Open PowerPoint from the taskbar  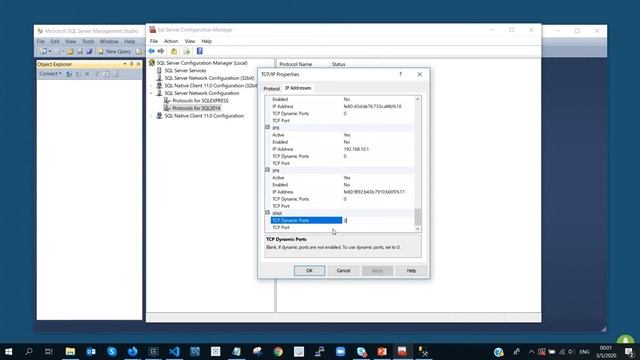382,351
